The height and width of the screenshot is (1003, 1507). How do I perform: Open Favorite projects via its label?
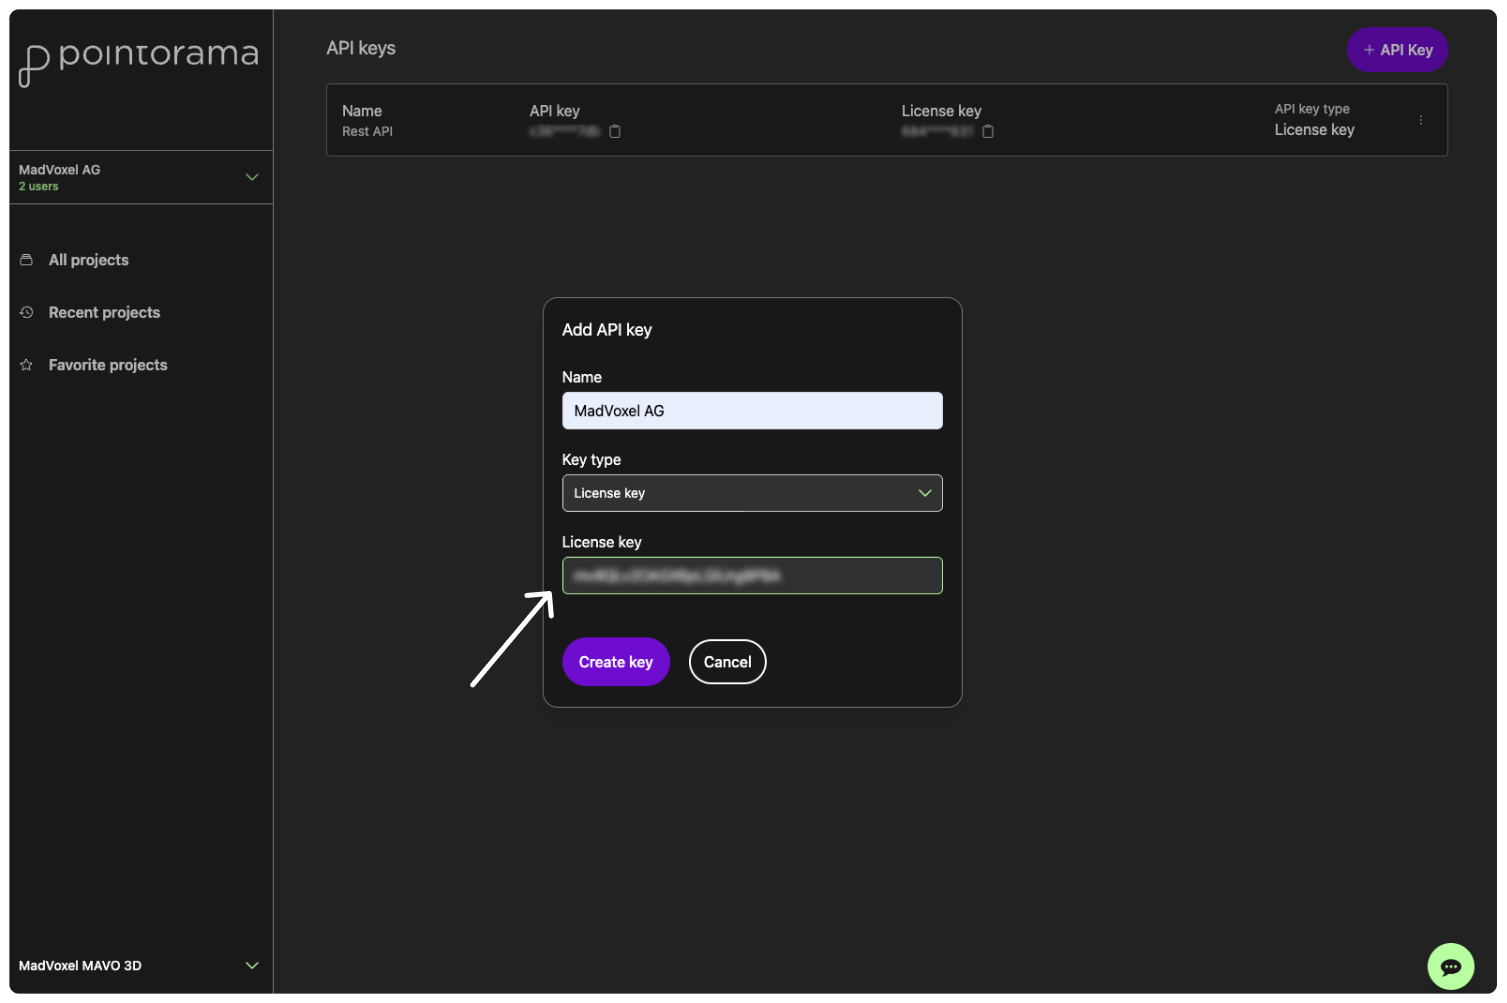point(108,365)
